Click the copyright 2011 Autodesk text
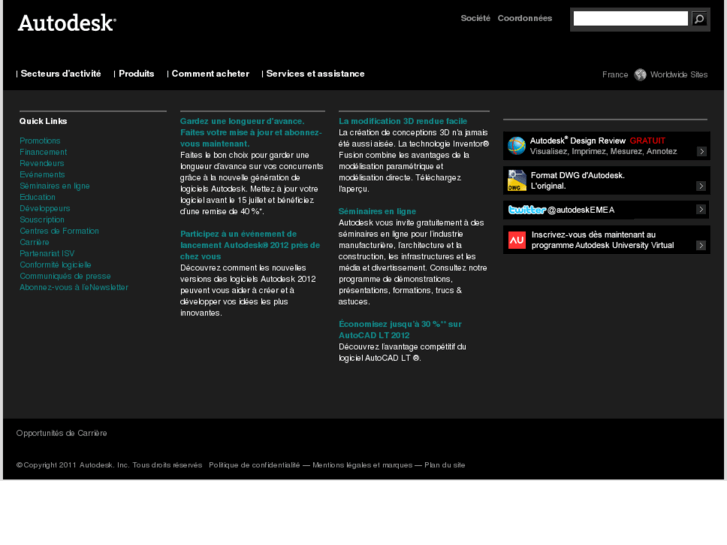Viewport: 727px width, 545px height. pos(109,465)
